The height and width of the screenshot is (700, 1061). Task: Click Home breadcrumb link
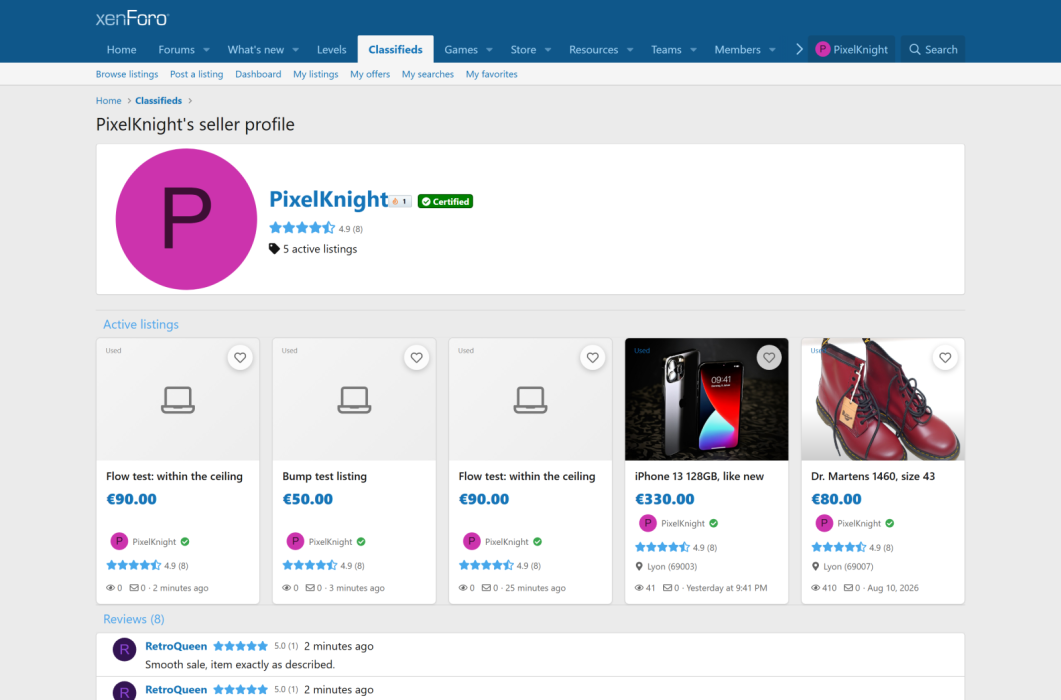click(108, 100)
